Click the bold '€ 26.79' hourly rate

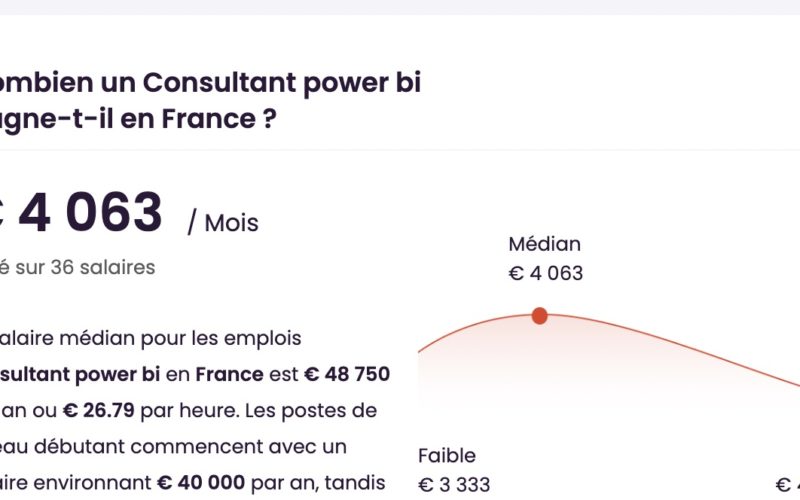pyautogui.click(x=98, y=410)
